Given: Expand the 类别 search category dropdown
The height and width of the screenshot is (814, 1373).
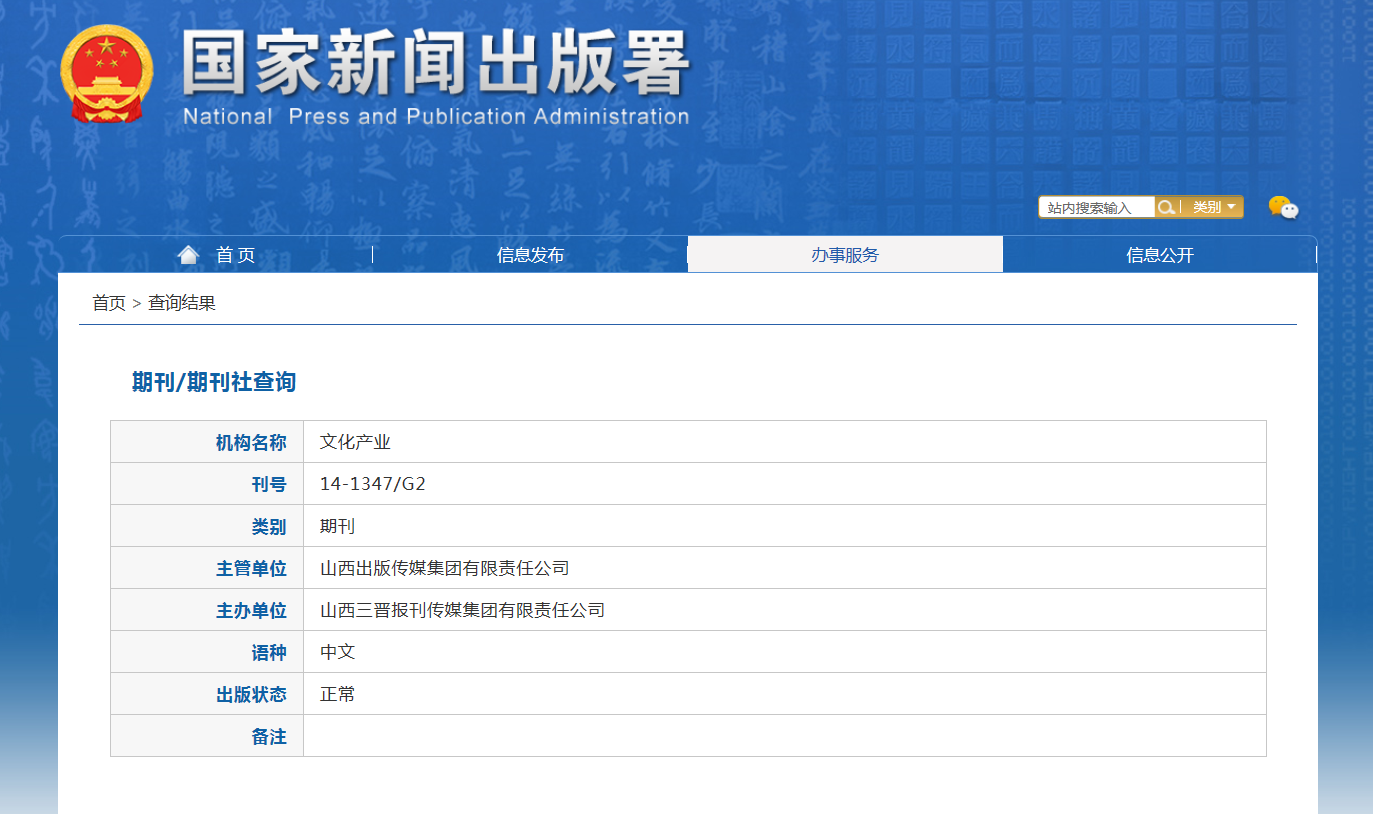Looking at the screenshot, I should pos(1214,207).
